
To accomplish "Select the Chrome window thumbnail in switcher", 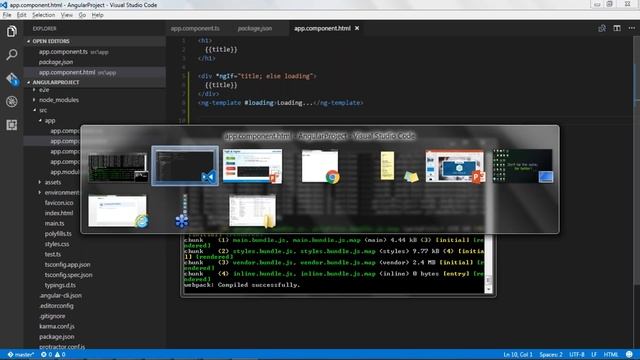I will tap(320, 166).
